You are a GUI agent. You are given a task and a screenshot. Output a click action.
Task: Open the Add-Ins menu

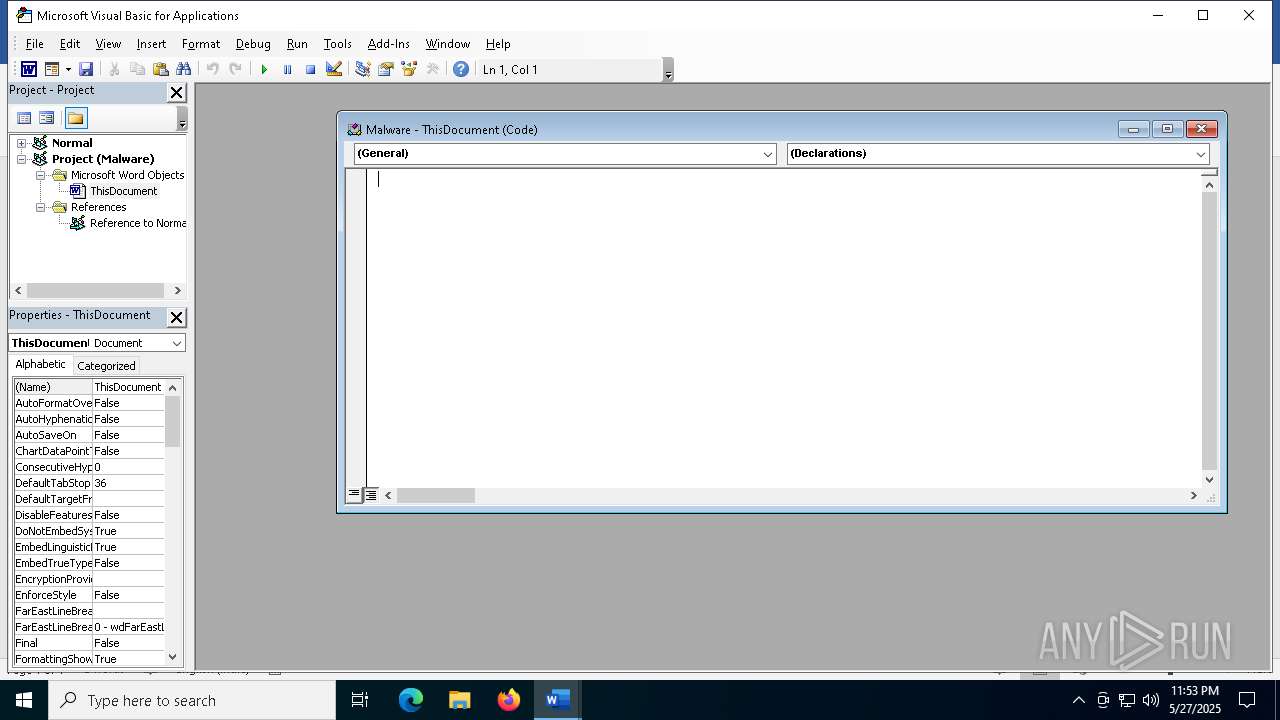point(388,44)
